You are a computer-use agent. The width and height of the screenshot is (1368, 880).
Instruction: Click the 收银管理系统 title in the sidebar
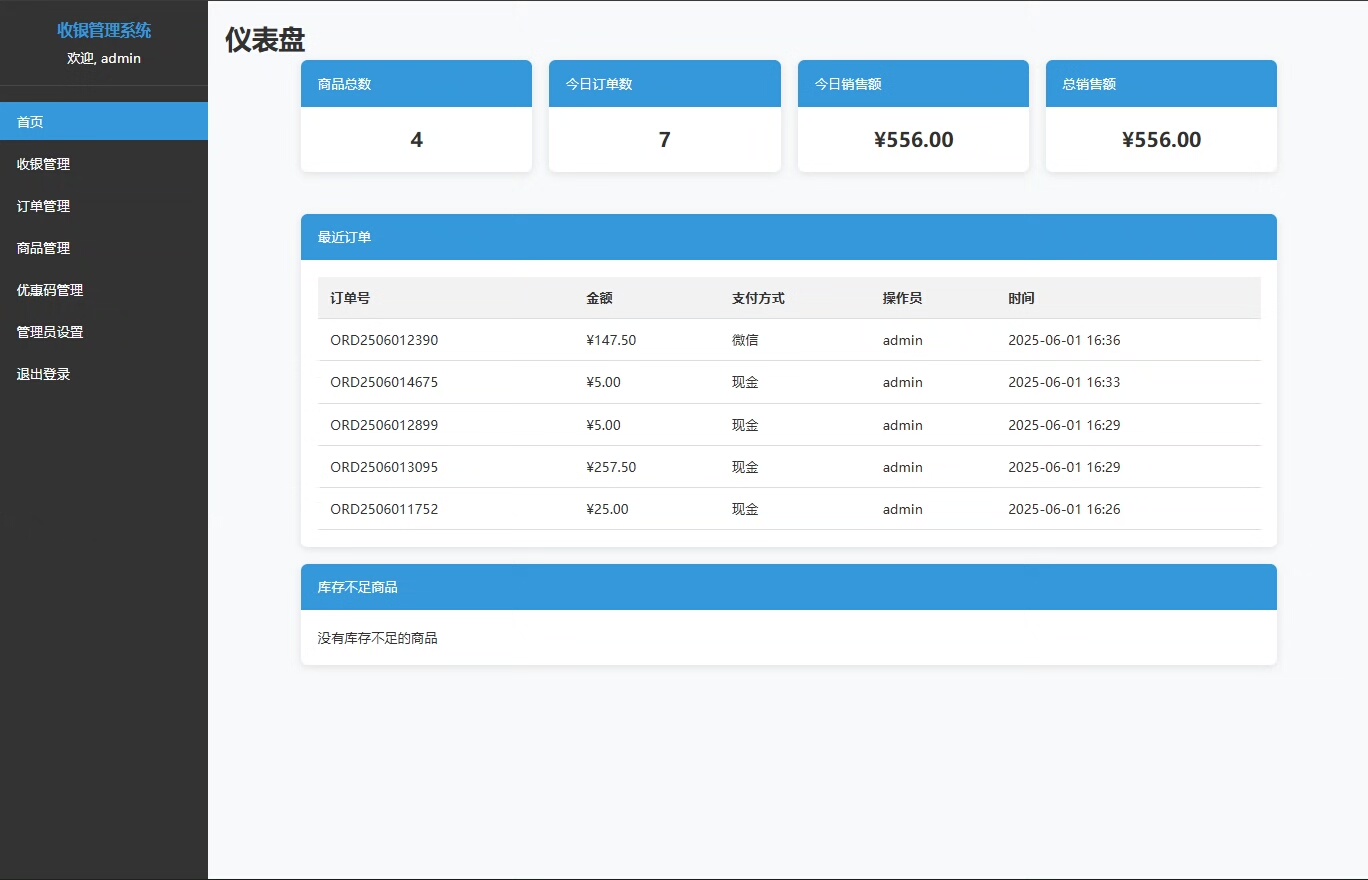(x=104, y=31)
